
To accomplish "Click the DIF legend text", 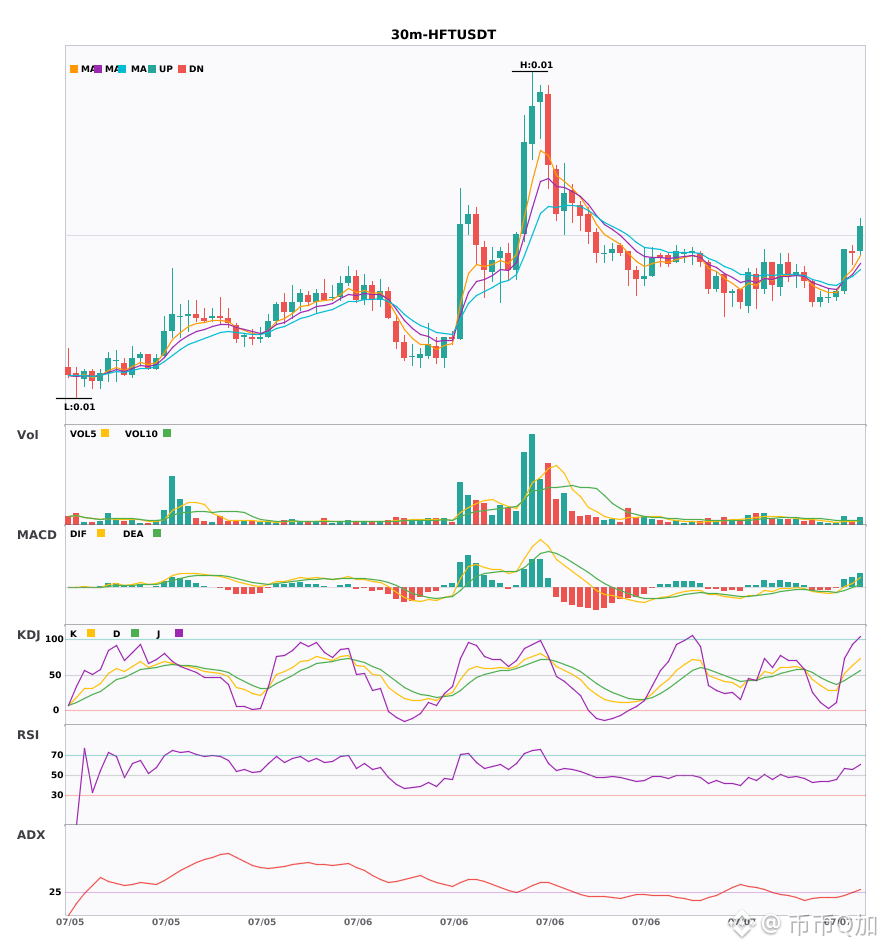I will pyautogui.click(x=78, y=534).
